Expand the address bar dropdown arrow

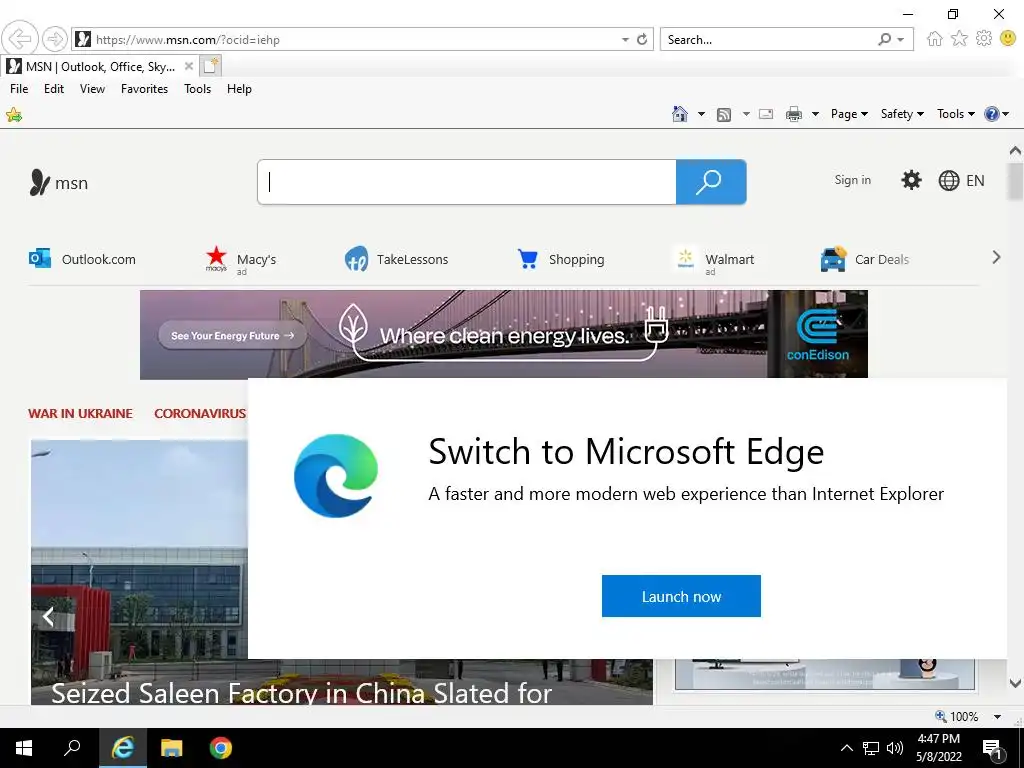click(625, 40)
